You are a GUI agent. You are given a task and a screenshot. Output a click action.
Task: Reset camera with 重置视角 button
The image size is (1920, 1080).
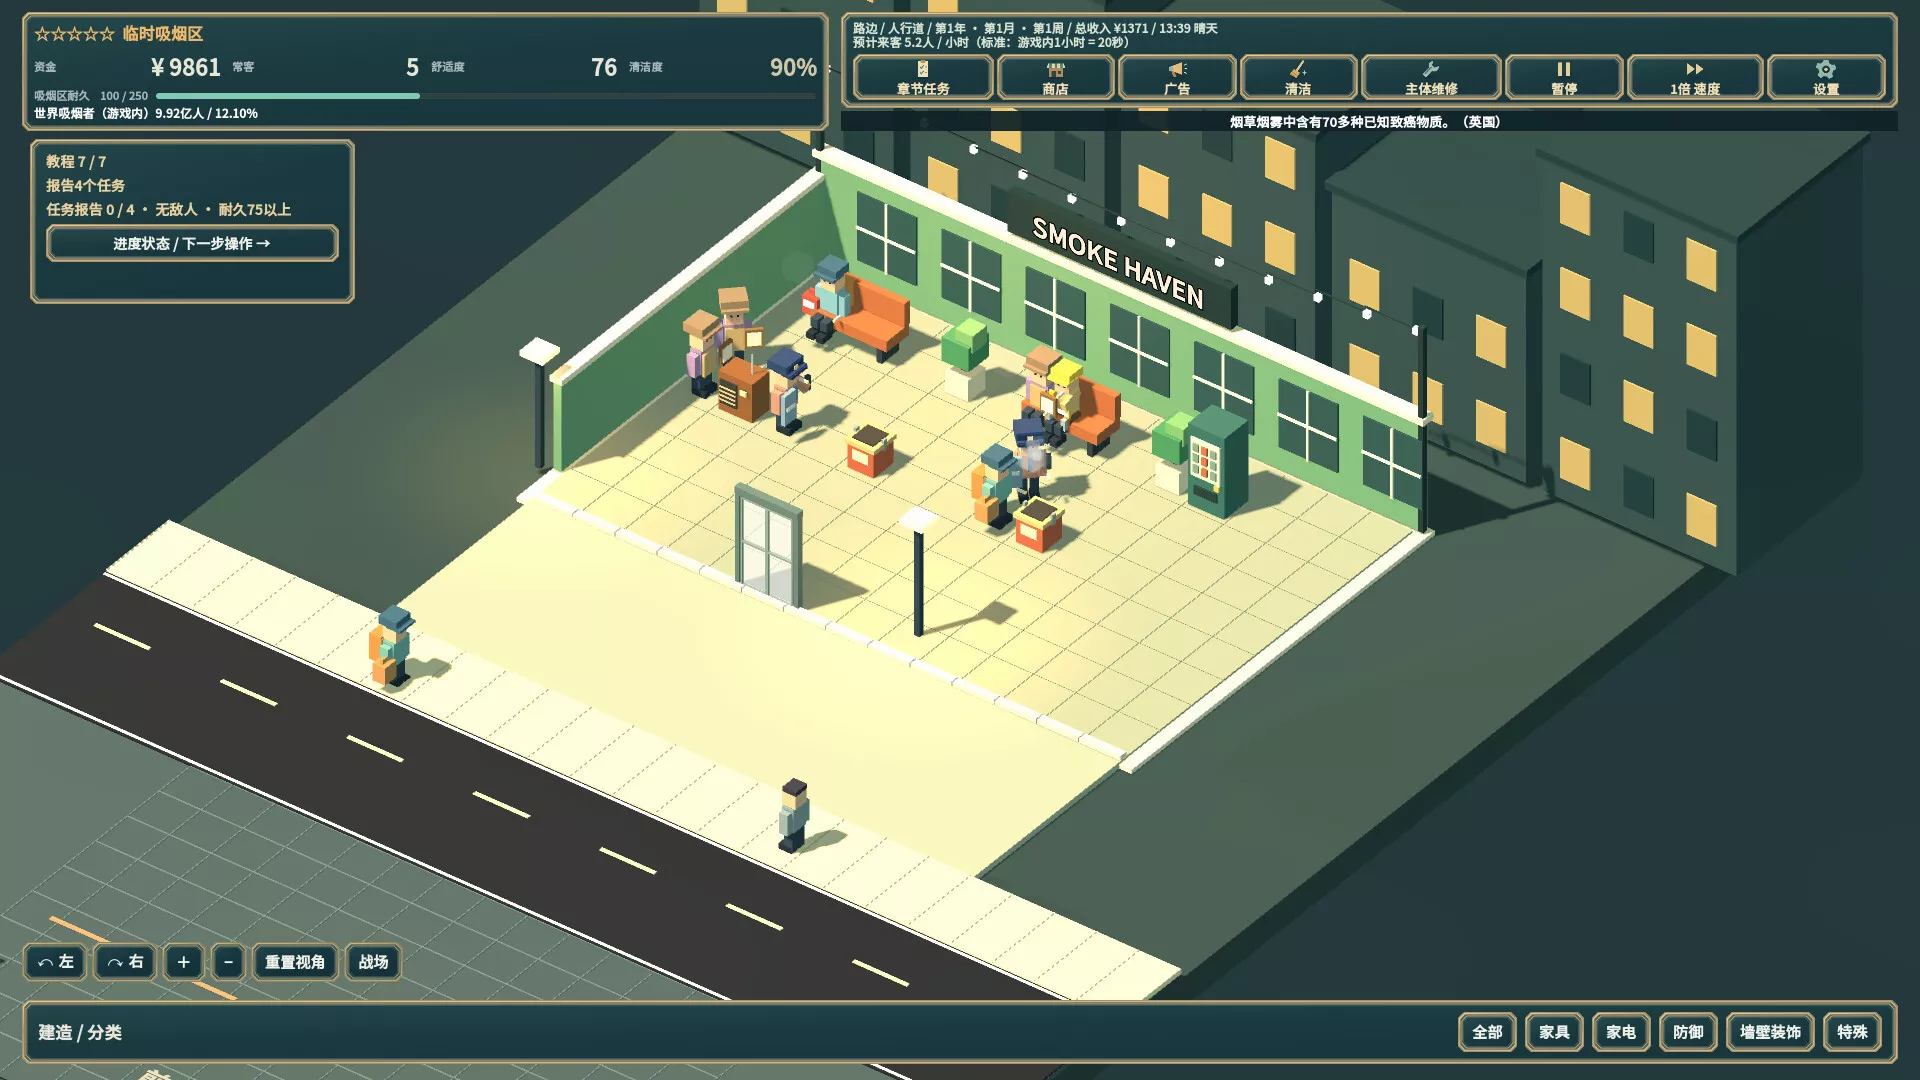tap(295, 962)
